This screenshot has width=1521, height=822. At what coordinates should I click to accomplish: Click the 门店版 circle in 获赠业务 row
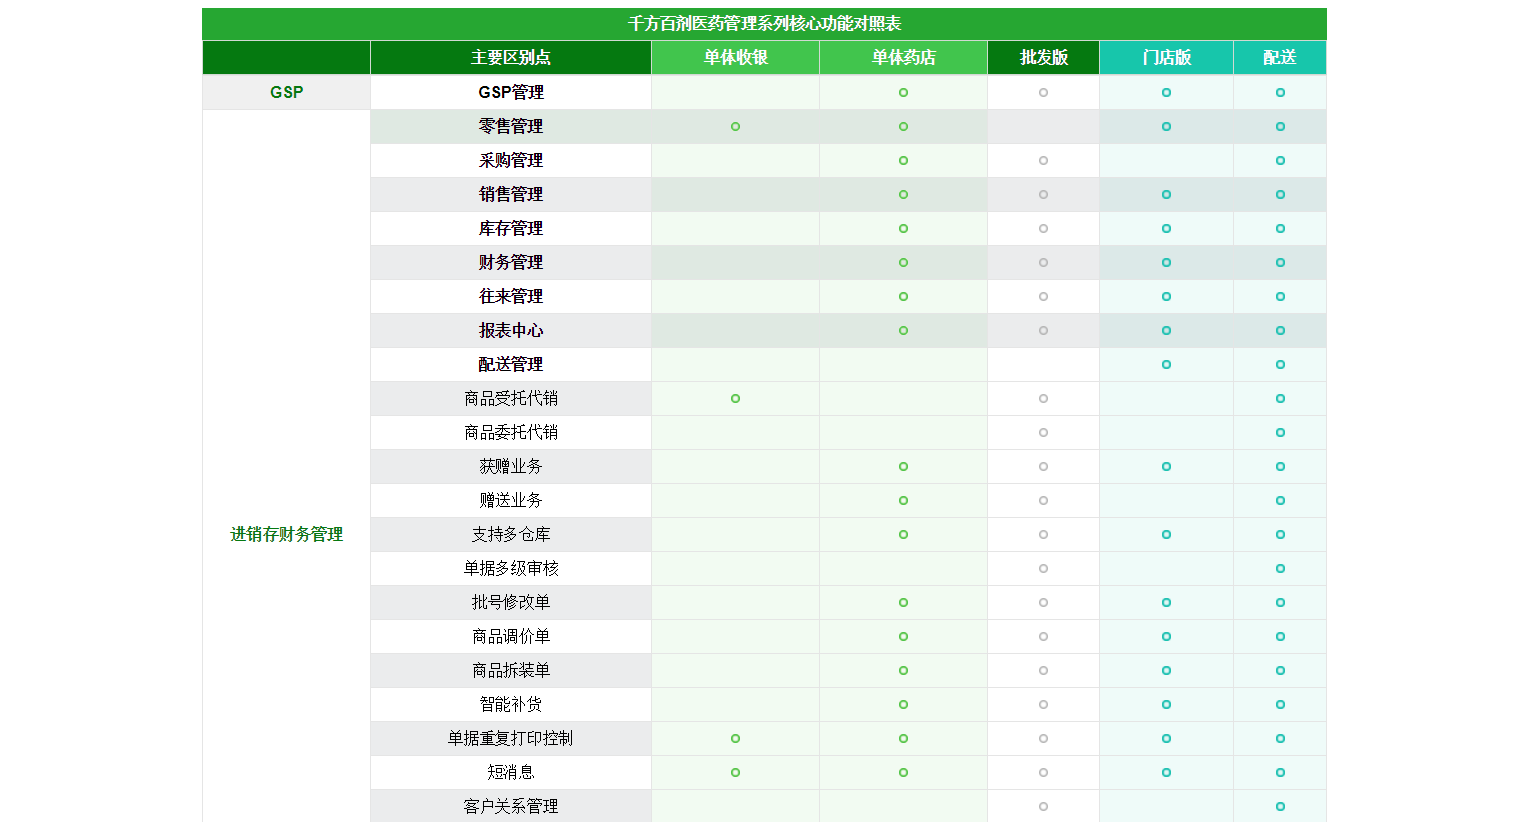click(1166, 466)
